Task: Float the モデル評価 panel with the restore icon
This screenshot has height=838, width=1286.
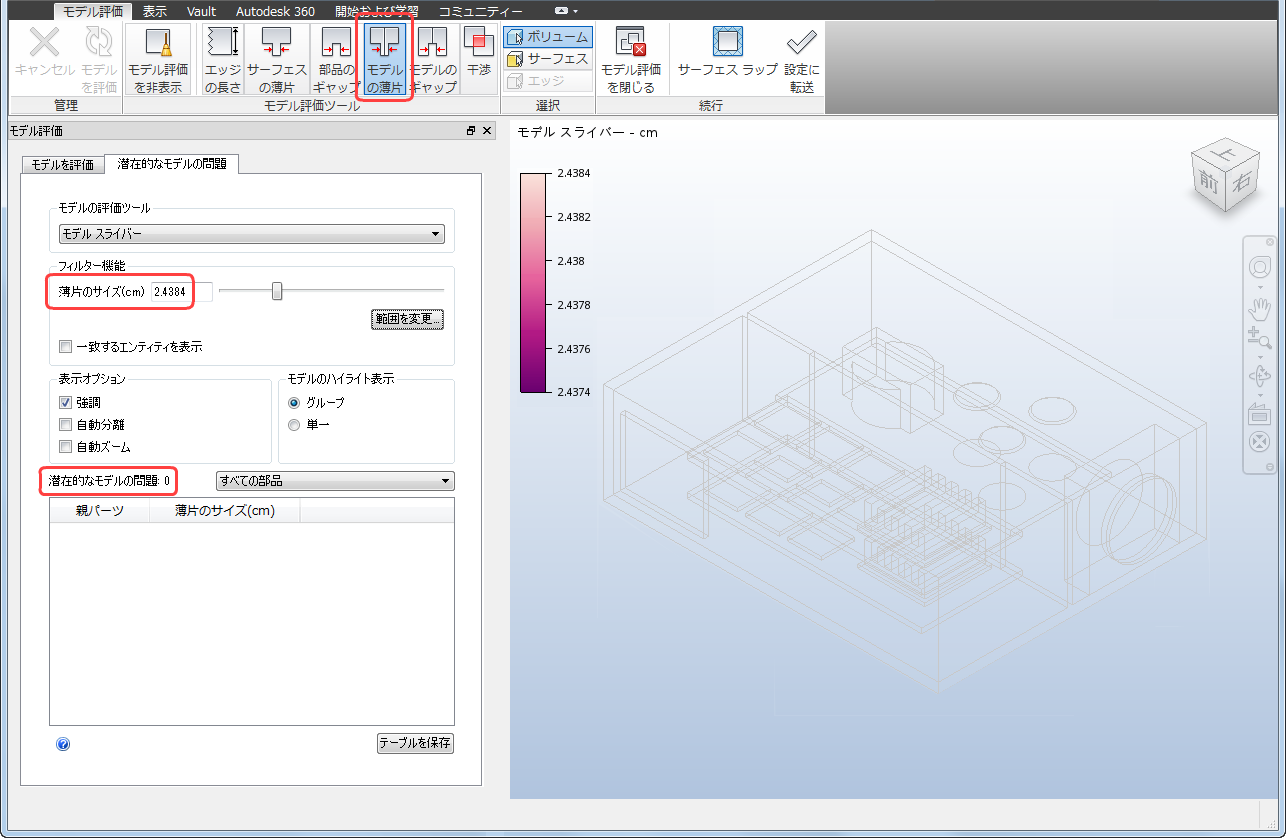Action: tap(471, 131)
